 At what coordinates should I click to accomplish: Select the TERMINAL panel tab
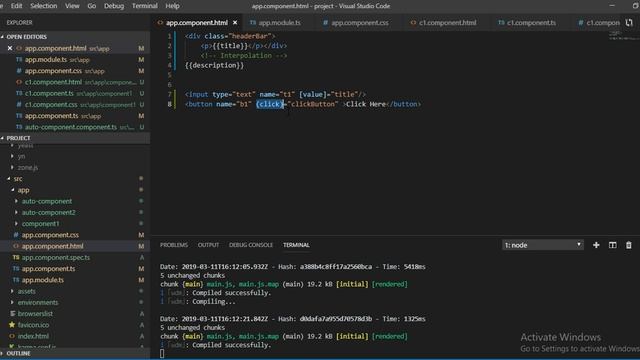(296, 245)
